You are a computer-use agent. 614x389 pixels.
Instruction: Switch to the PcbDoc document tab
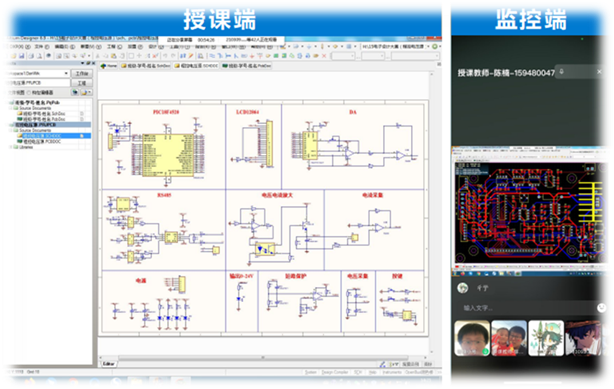click(247, 66)
